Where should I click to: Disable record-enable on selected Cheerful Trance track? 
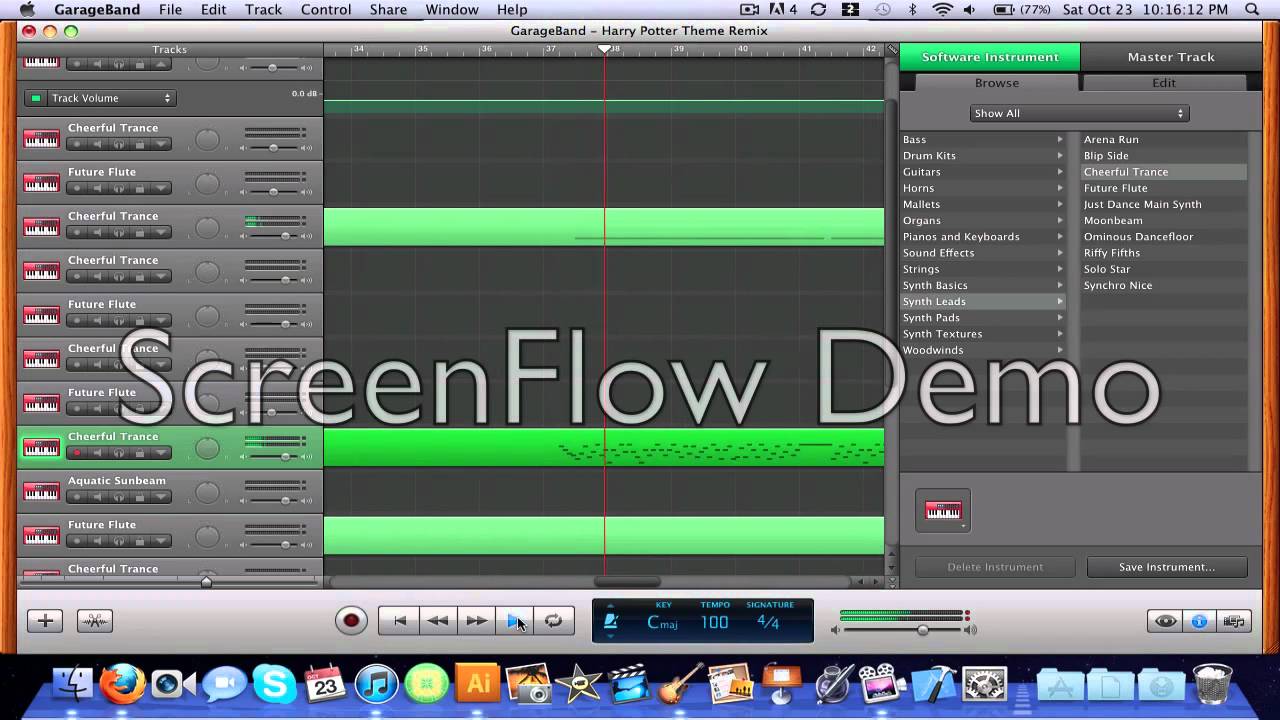click(77, 453)
